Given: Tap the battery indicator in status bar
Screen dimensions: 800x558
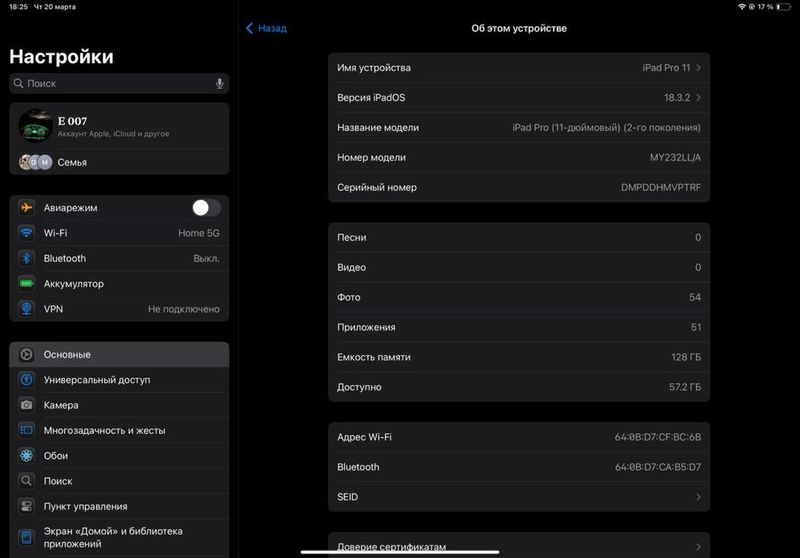Looking at the screenshot, I should 783,7.
